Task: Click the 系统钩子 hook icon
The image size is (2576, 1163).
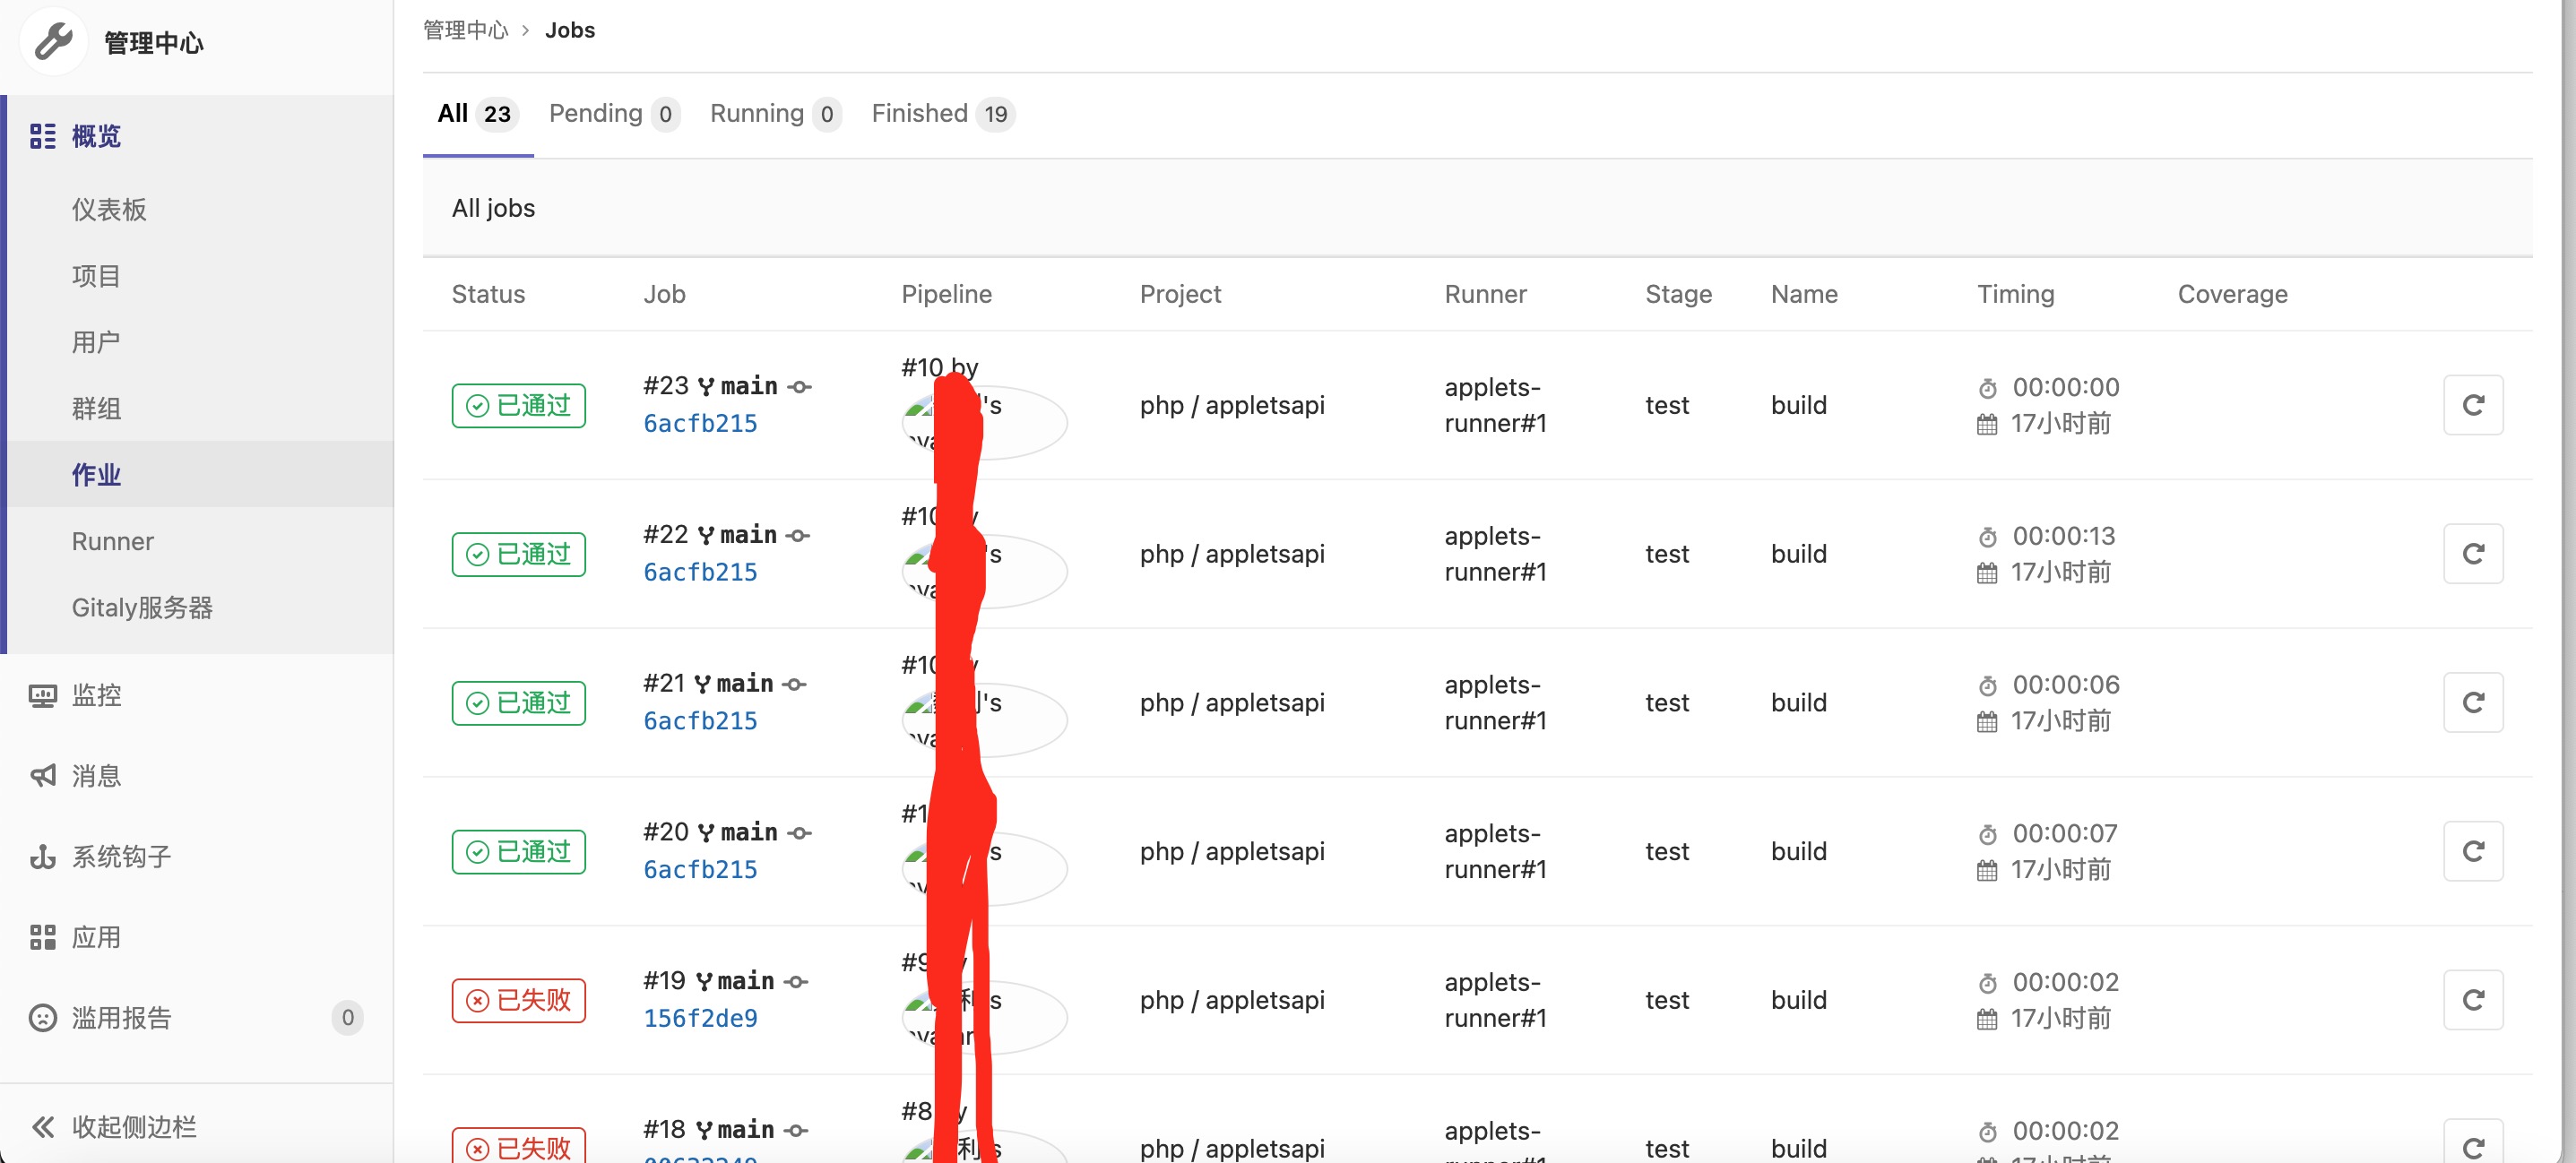Action: click(42, 857)
